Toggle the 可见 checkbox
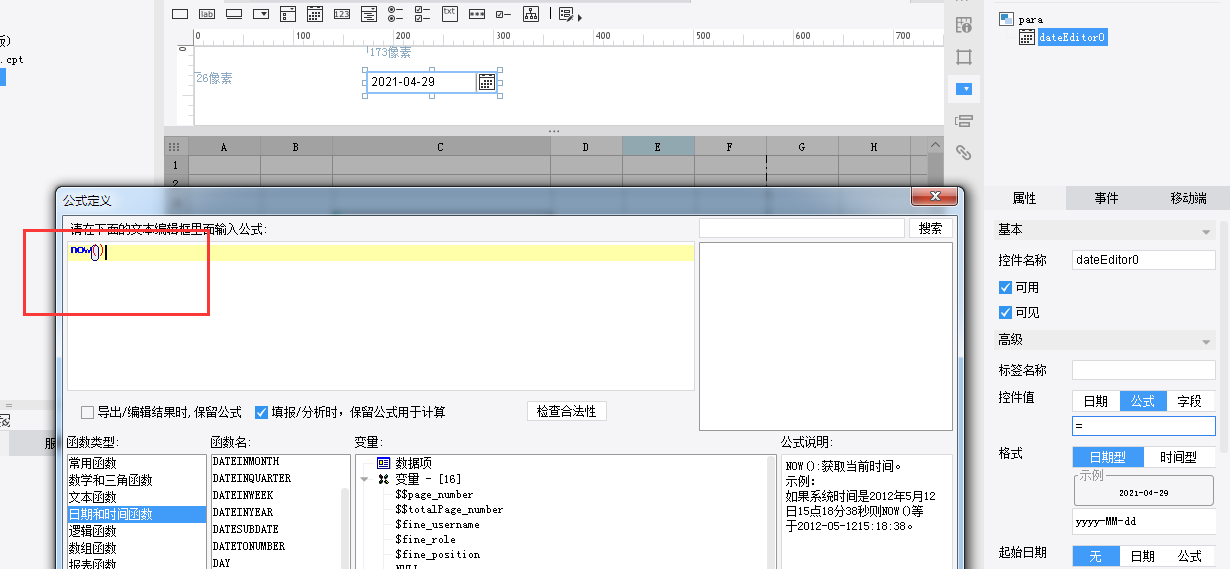 [x=1006, y=312]
